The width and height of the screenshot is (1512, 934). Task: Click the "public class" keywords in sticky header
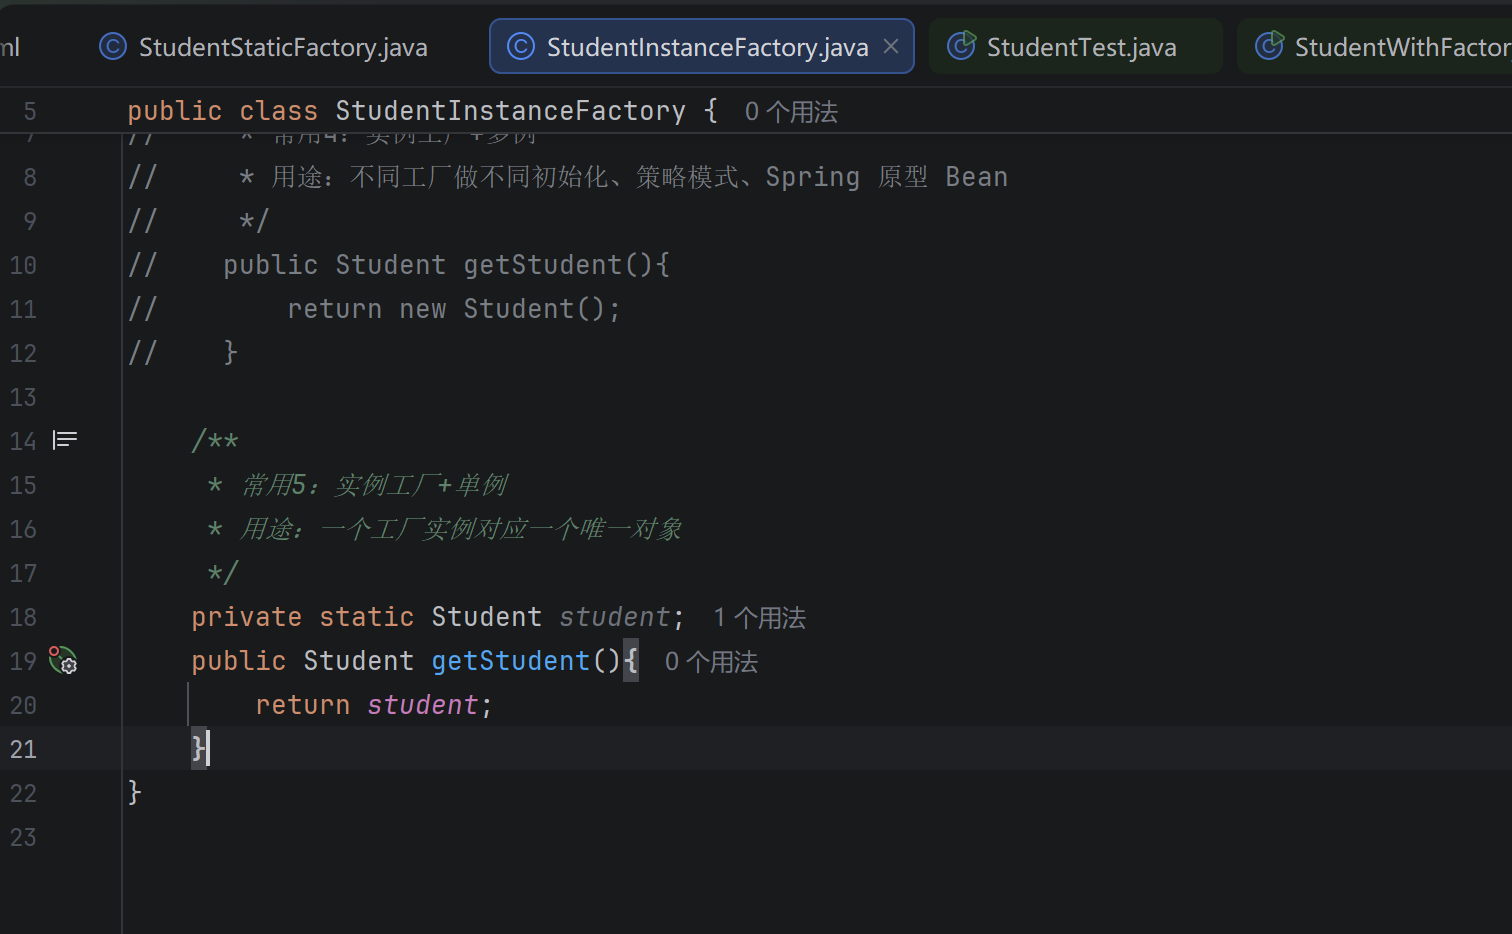click(x=223, y=111)
